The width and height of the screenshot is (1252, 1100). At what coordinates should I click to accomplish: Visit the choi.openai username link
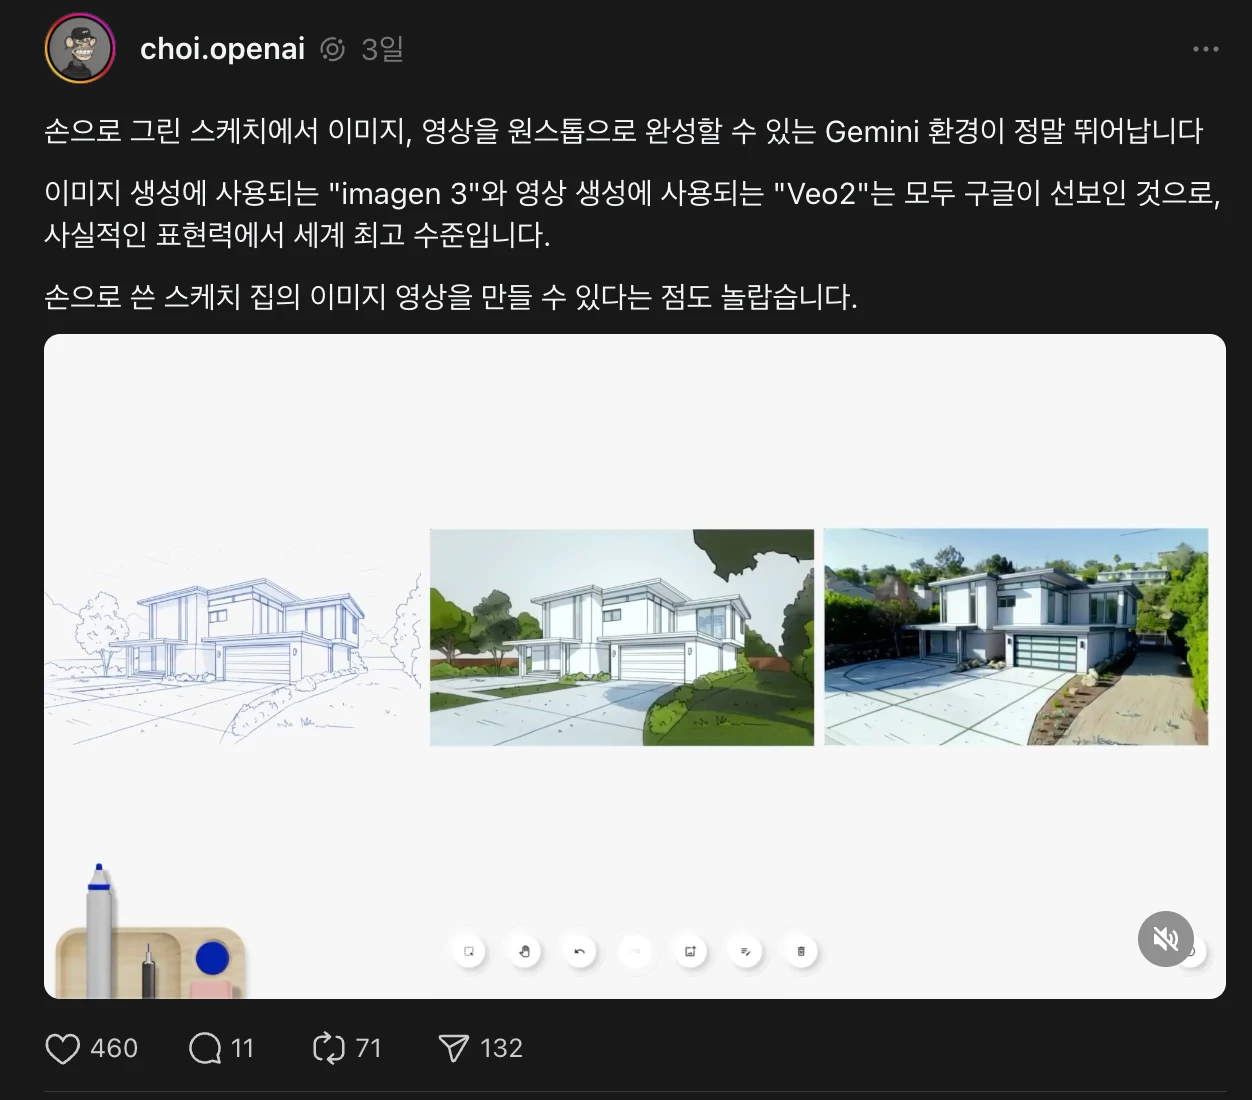coord(222,49)
